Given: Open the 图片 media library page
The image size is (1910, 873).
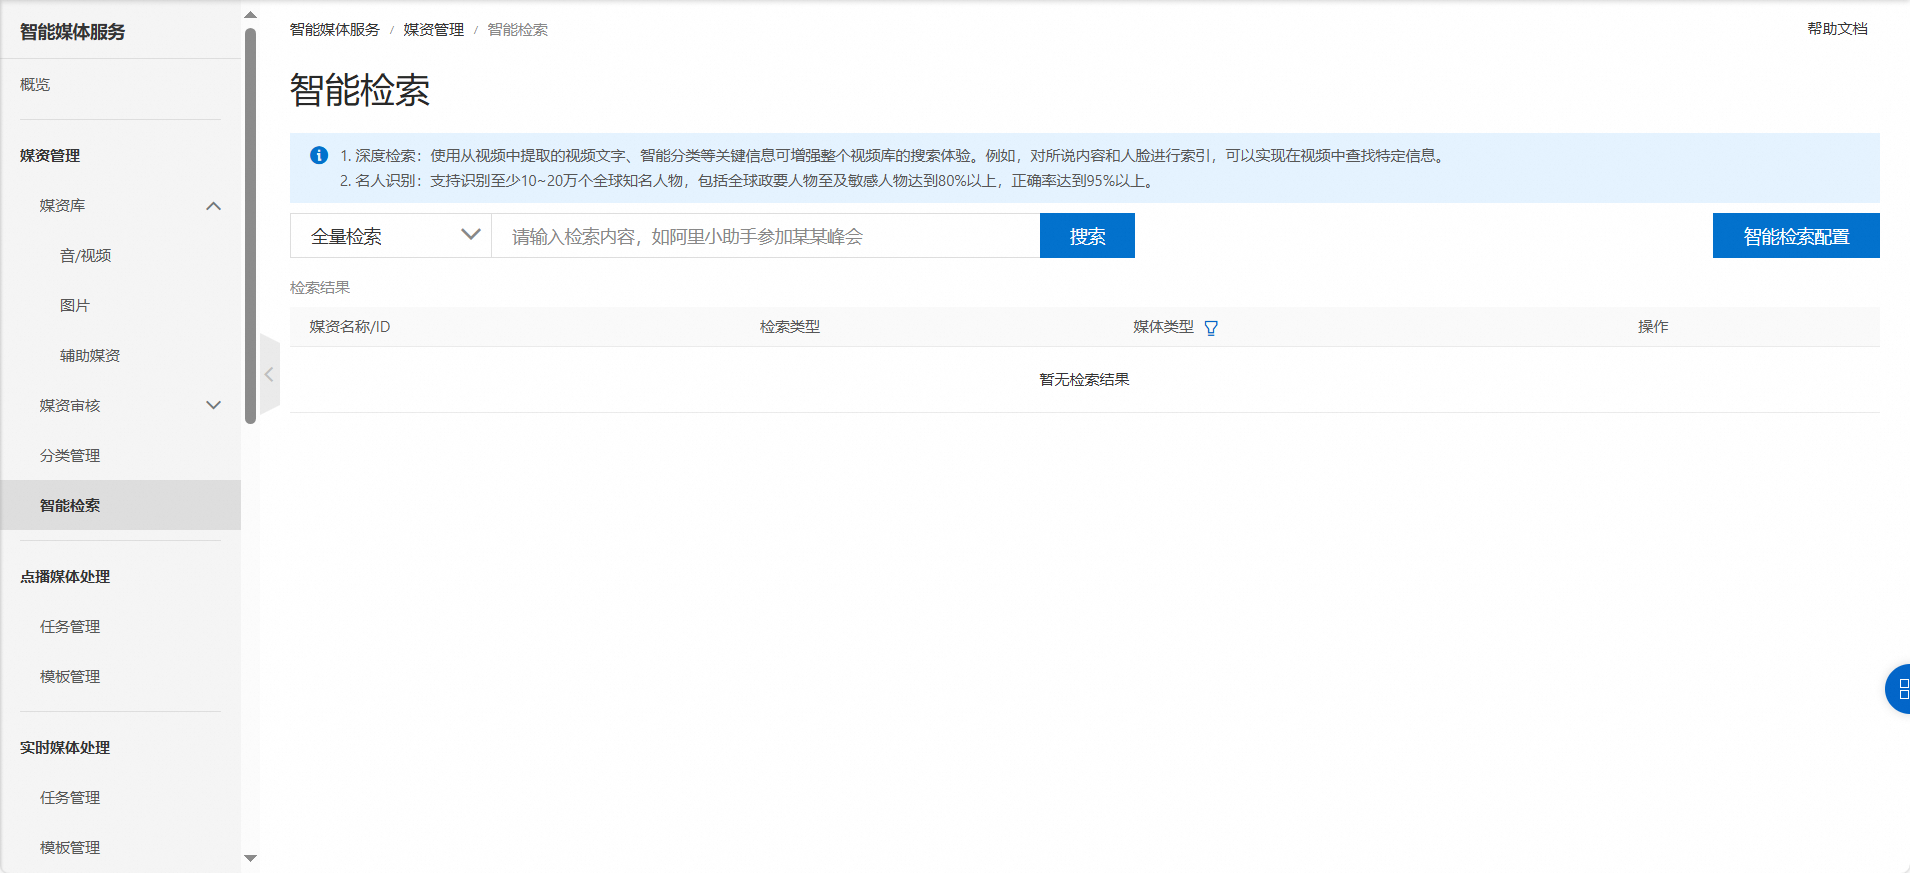Looking at the screenshot, I should pos(75,306).
